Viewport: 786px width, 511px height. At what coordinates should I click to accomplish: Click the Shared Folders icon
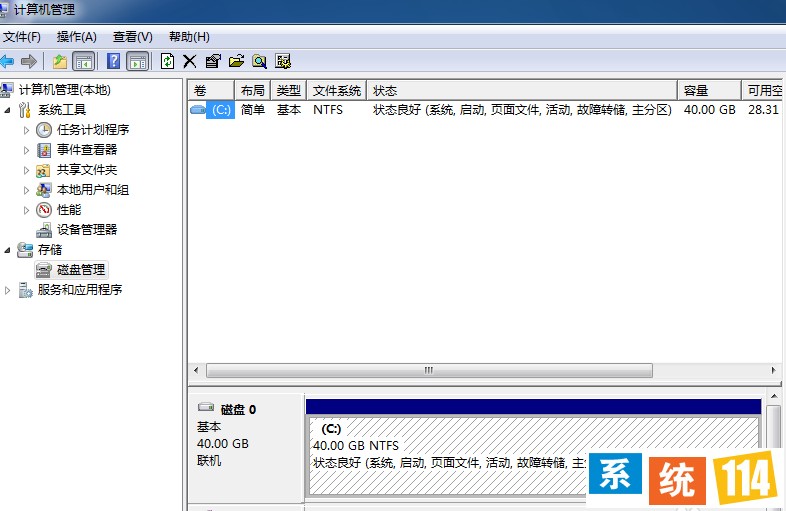click(43, 171)
